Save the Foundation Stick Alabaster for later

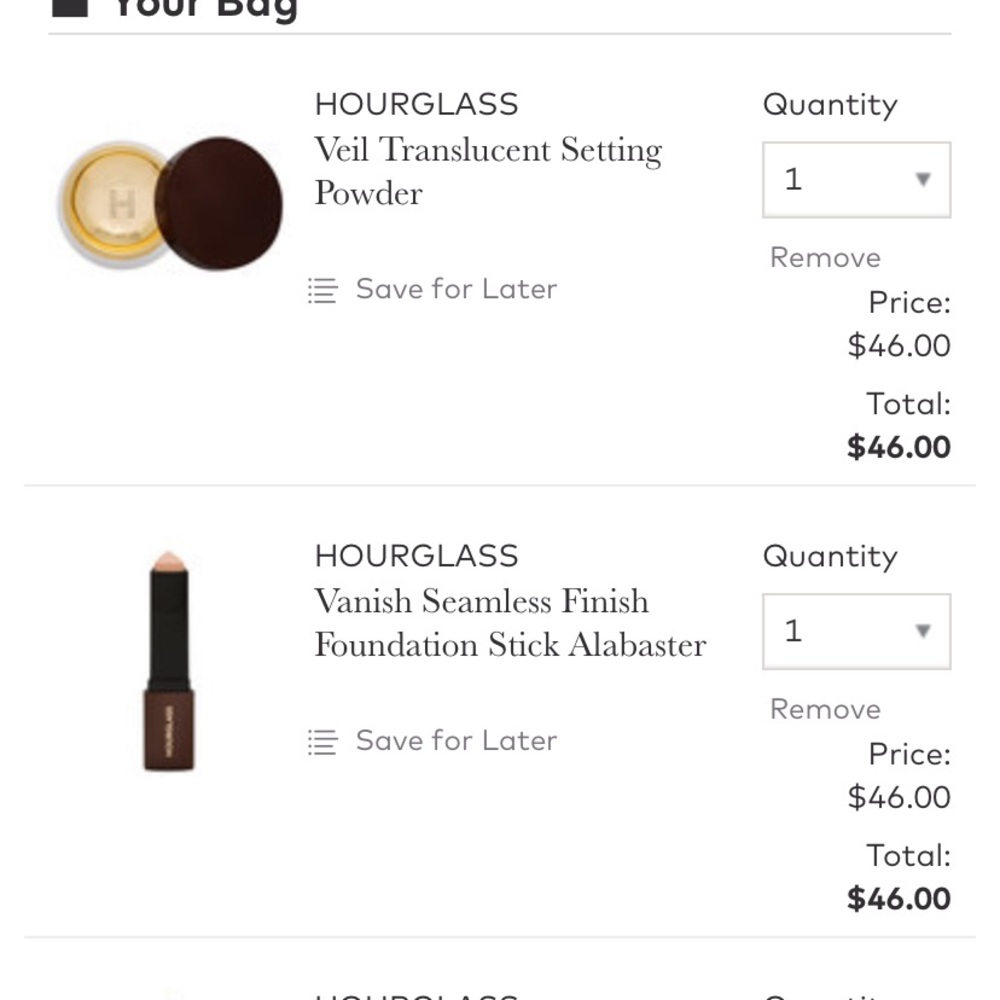pyautogui.click(x=456, y=741)
